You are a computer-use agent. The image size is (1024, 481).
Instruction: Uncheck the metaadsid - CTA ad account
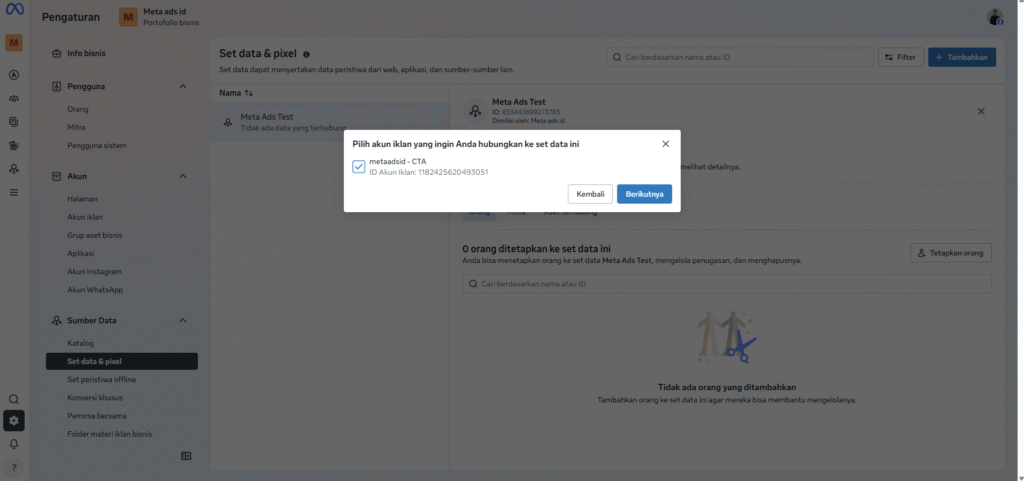pos(359,167)
